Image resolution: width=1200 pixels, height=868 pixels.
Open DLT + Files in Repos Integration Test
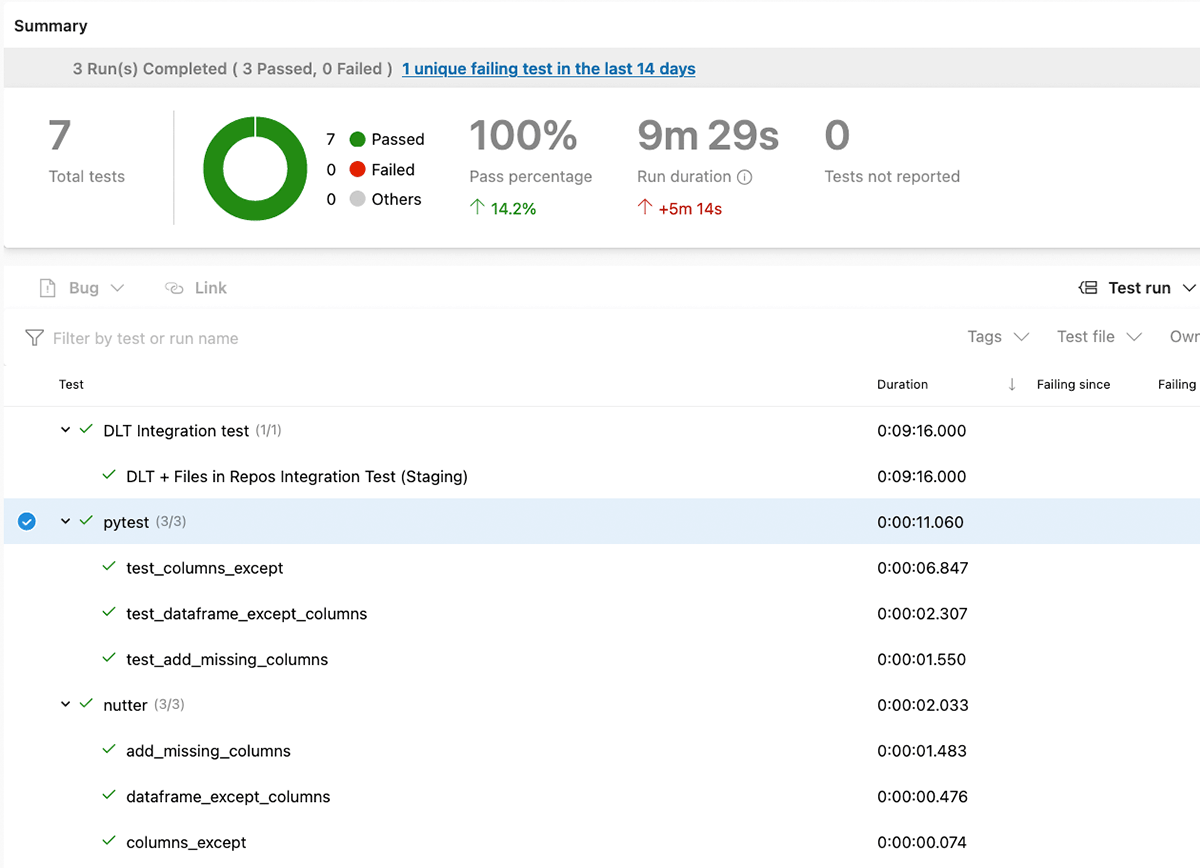(296, 476)
